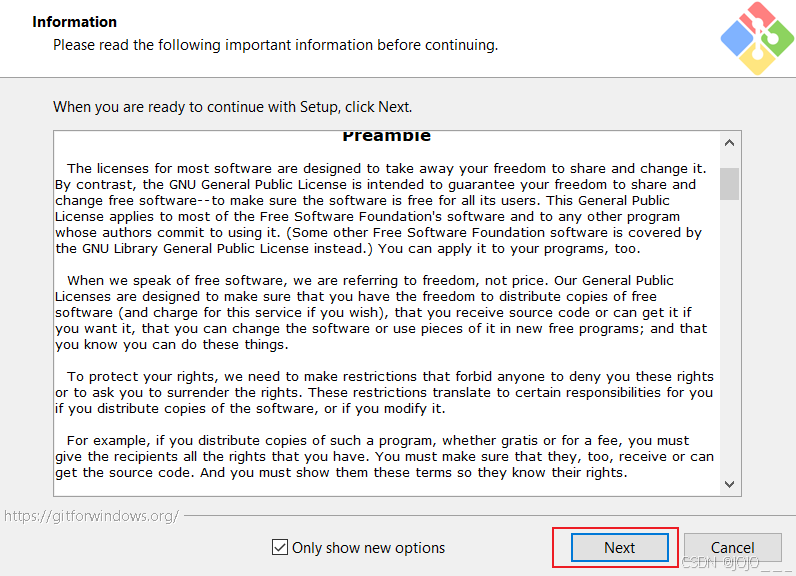796x576 pixels.
Task: Click the Next button
Action: click(619, 548)
